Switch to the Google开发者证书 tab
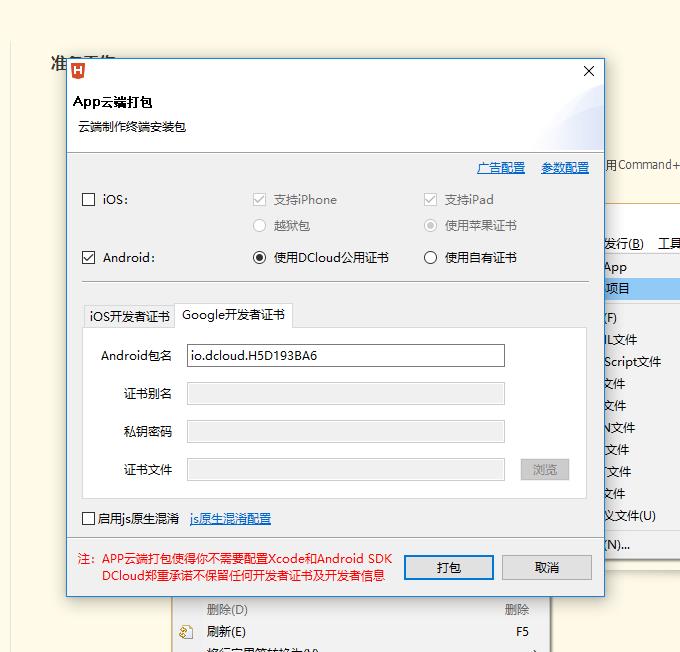680x652 pixels. tap(233, 315)
